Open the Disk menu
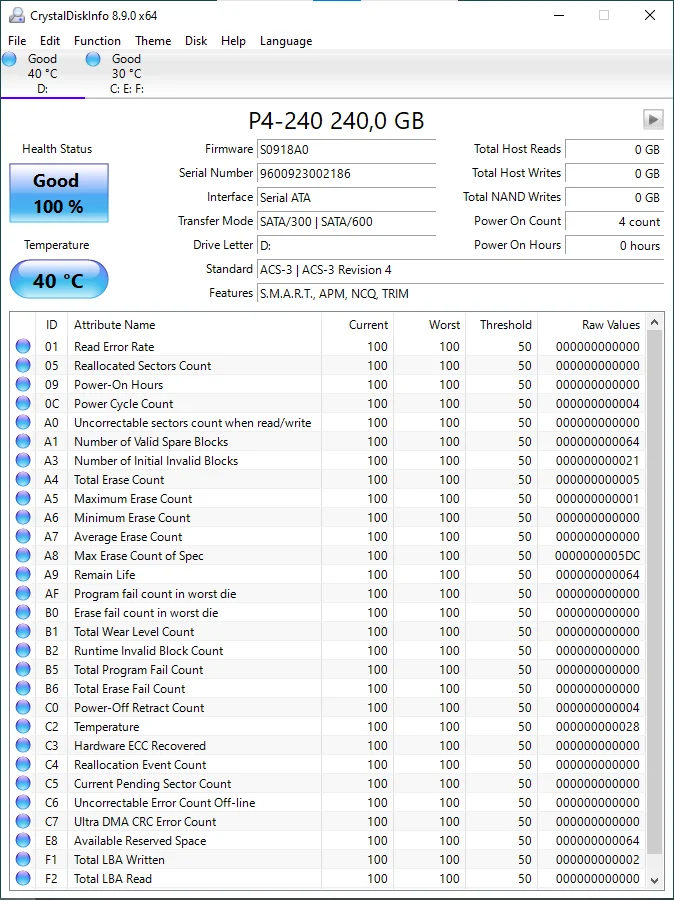Viewport: 674px width, 900px height. [x=196, y=41]
